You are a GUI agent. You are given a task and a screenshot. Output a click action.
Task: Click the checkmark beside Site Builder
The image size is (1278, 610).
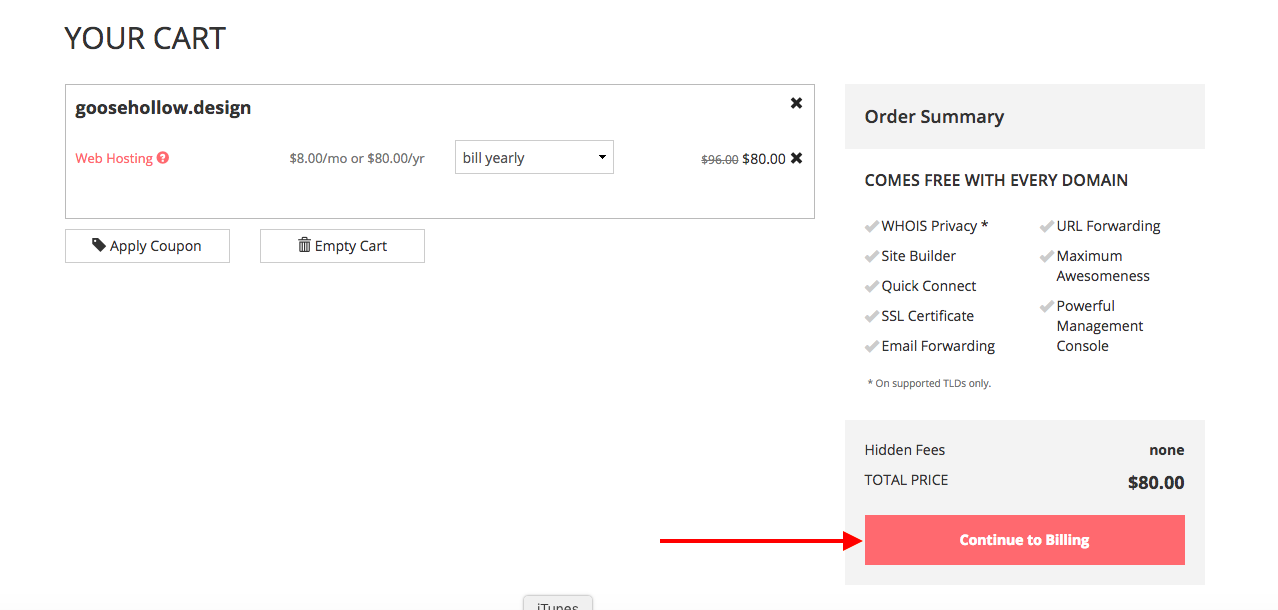point(872,257)
